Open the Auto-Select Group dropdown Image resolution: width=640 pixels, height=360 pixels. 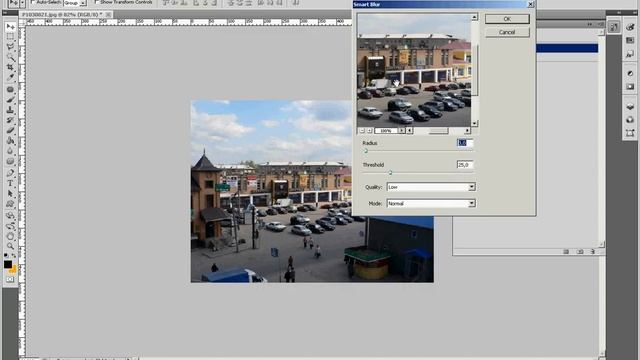[x=75, y=2]
